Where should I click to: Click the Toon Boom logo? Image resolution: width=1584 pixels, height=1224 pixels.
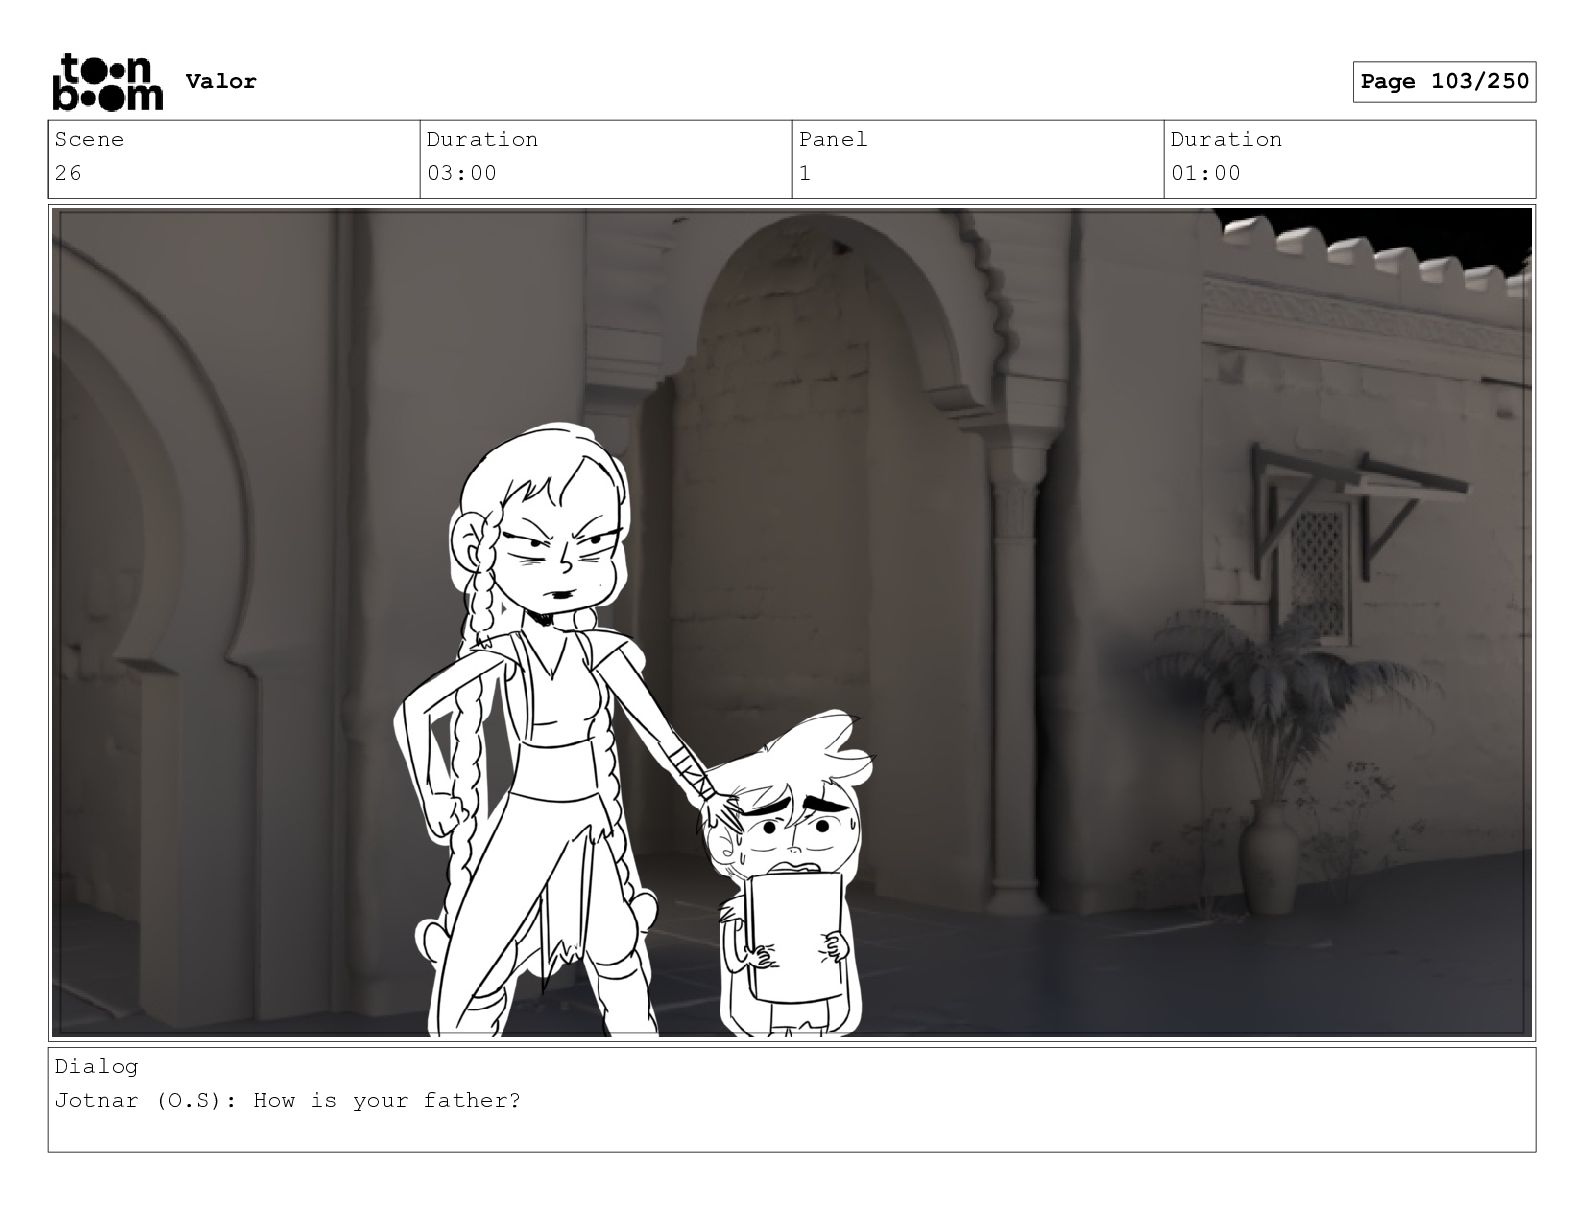[x=107, y=82]
